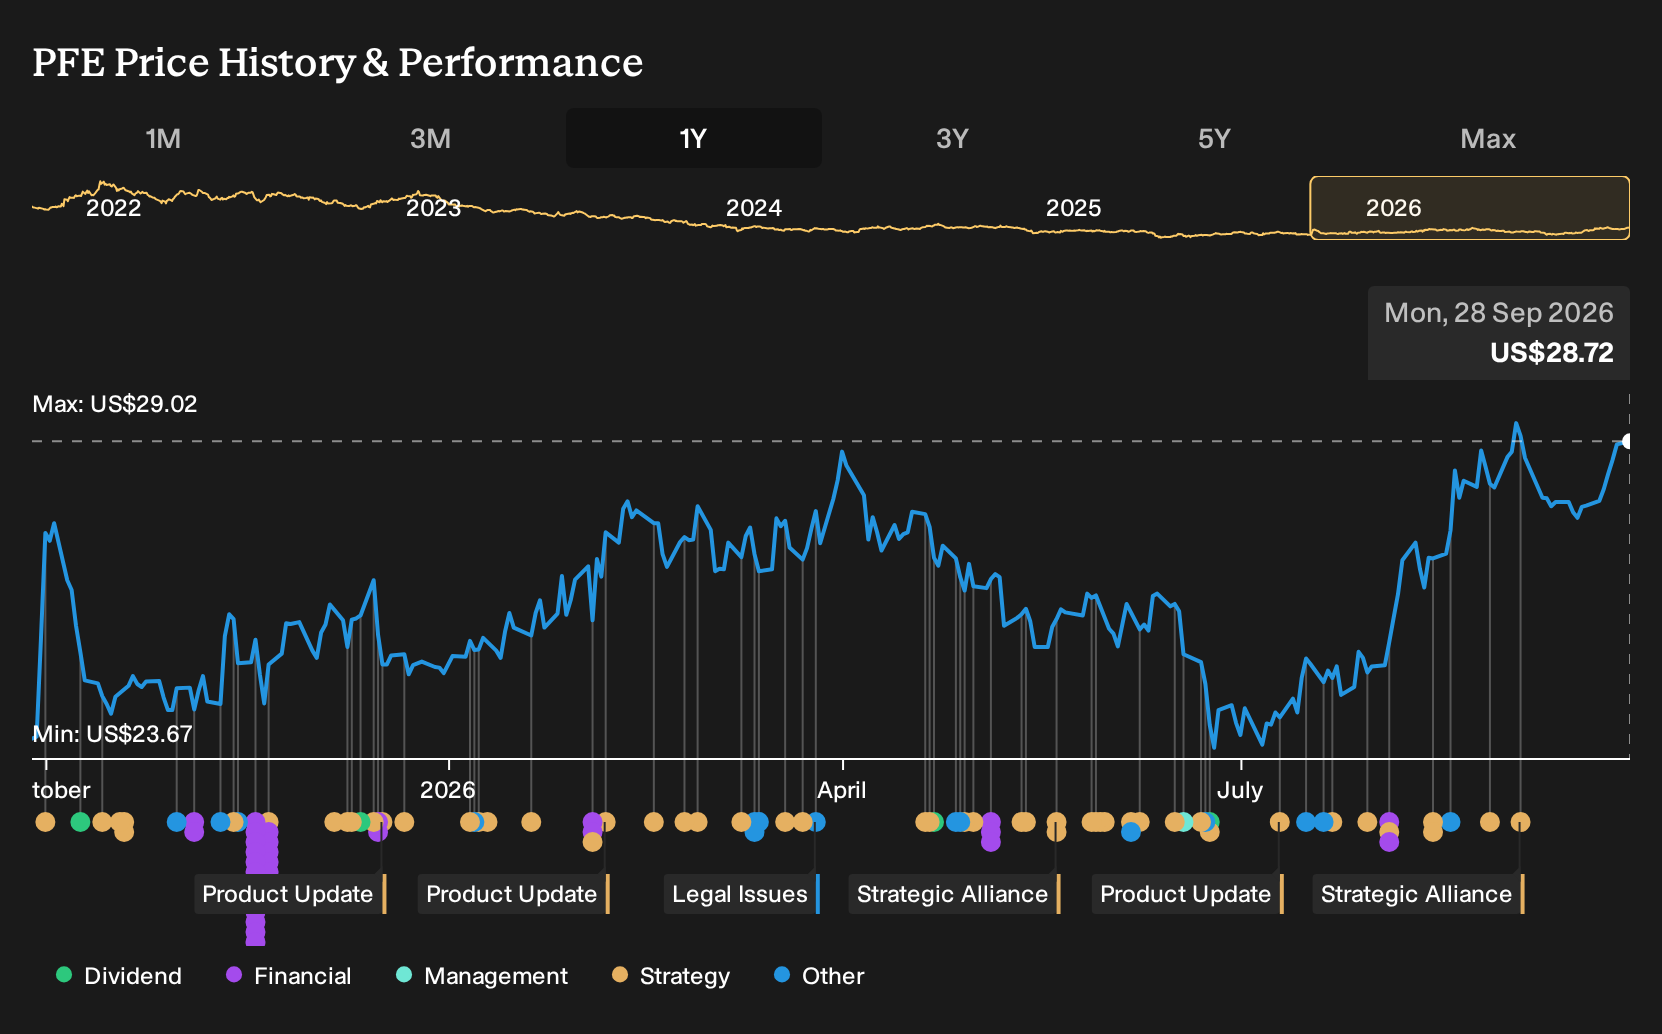Switch to the 1M time range tab

coord(163,138)
